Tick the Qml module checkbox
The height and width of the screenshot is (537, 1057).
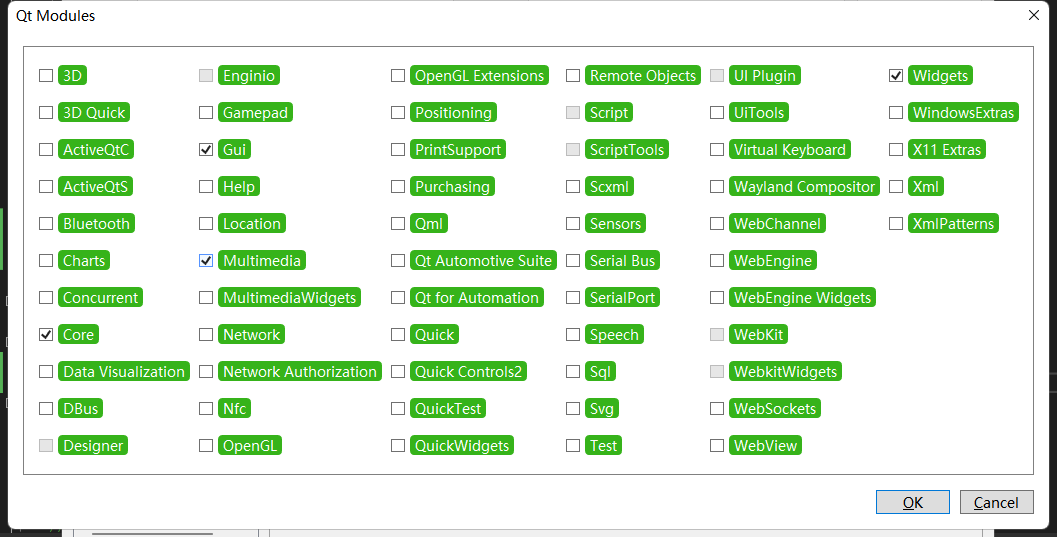pyautogui.click(x=398, y=223)
